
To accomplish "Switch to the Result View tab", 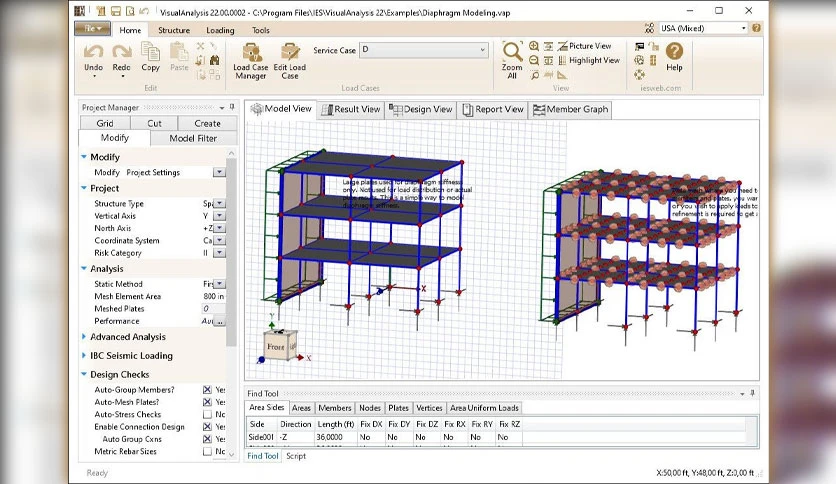I will [x=351, y=109].
